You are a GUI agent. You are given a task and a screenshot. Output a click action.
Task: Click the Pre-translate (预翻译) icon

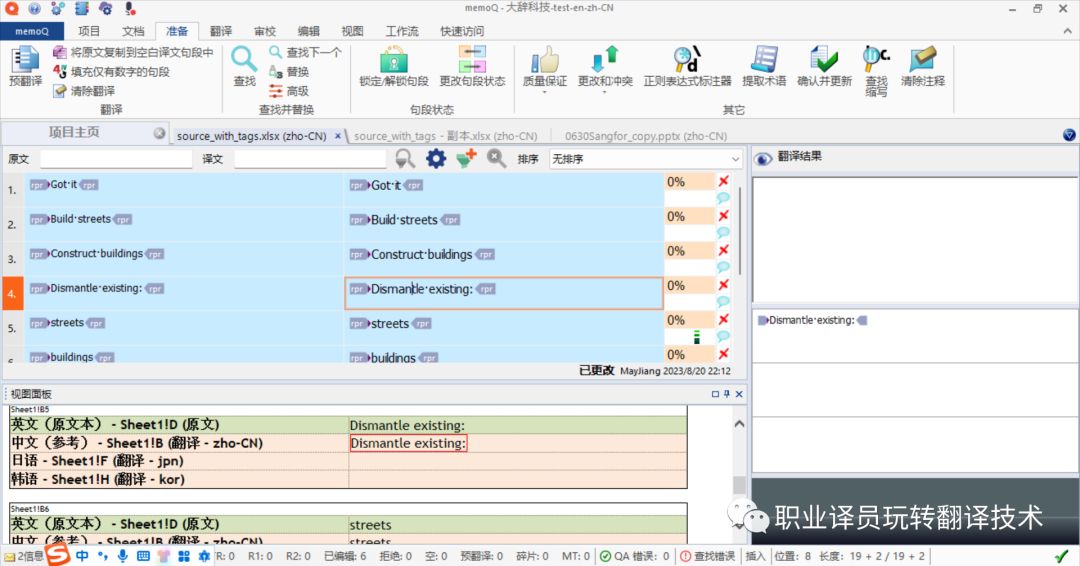(25, 66)
